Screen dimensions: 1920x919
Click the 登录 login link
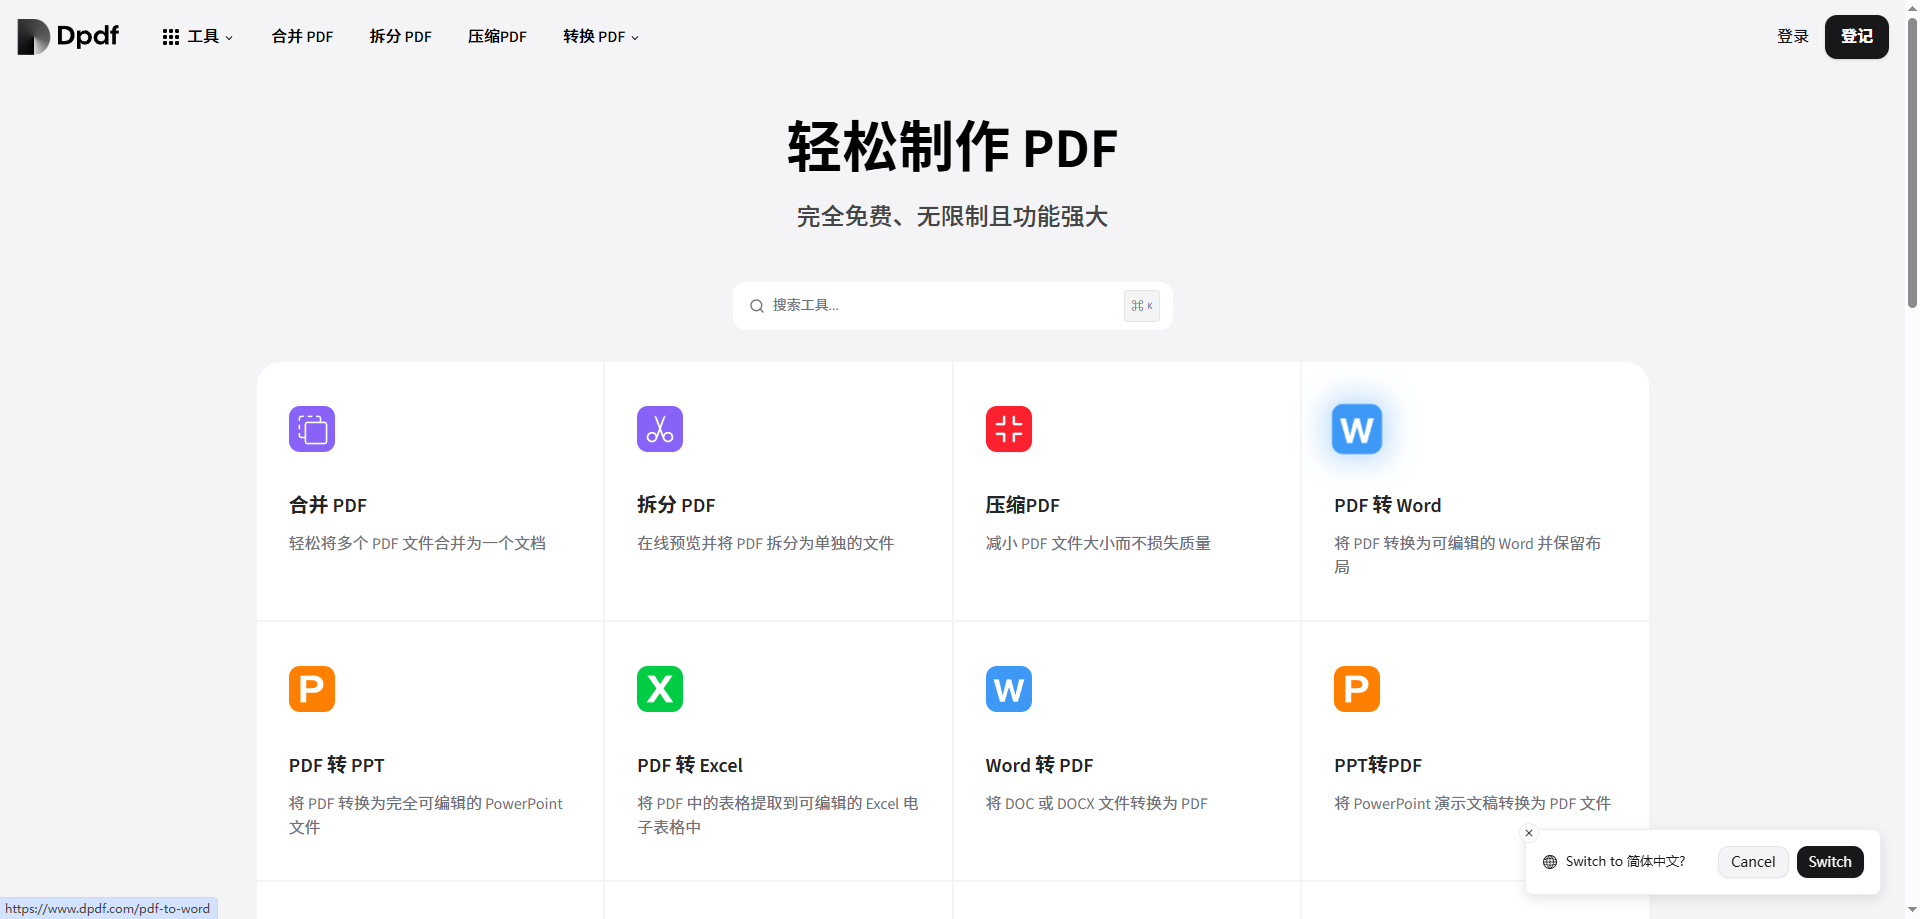(x=1793, y=37)
